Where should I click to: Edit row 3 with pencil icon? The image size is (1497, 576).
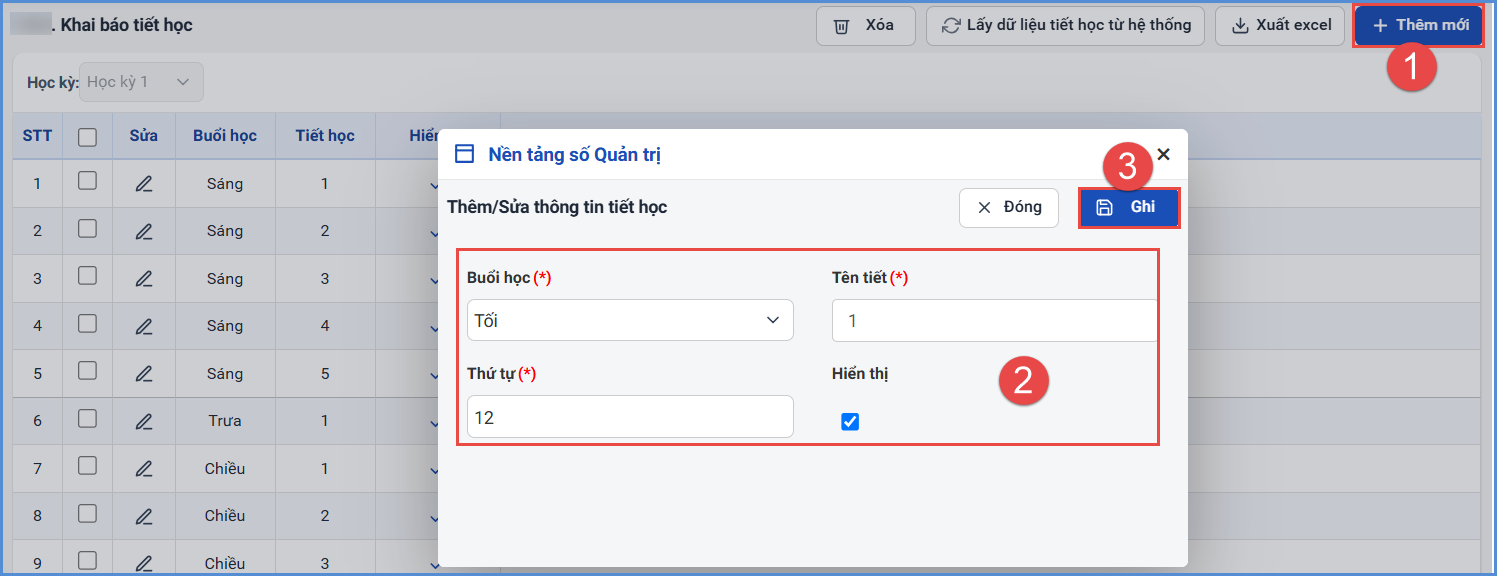click(144, 279)
